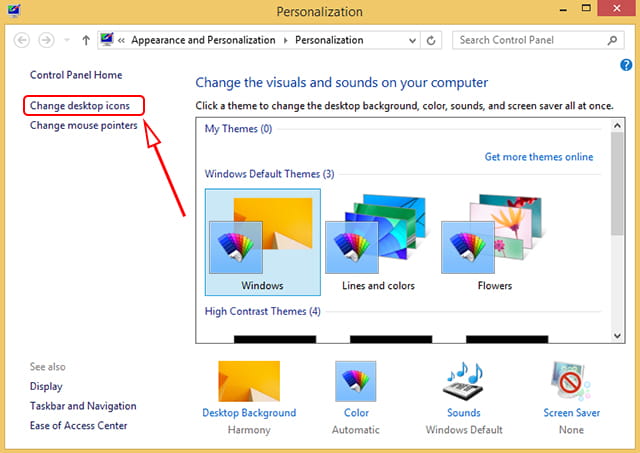
Task: Expand the address bar history dropdown
Action: point(412,40)
